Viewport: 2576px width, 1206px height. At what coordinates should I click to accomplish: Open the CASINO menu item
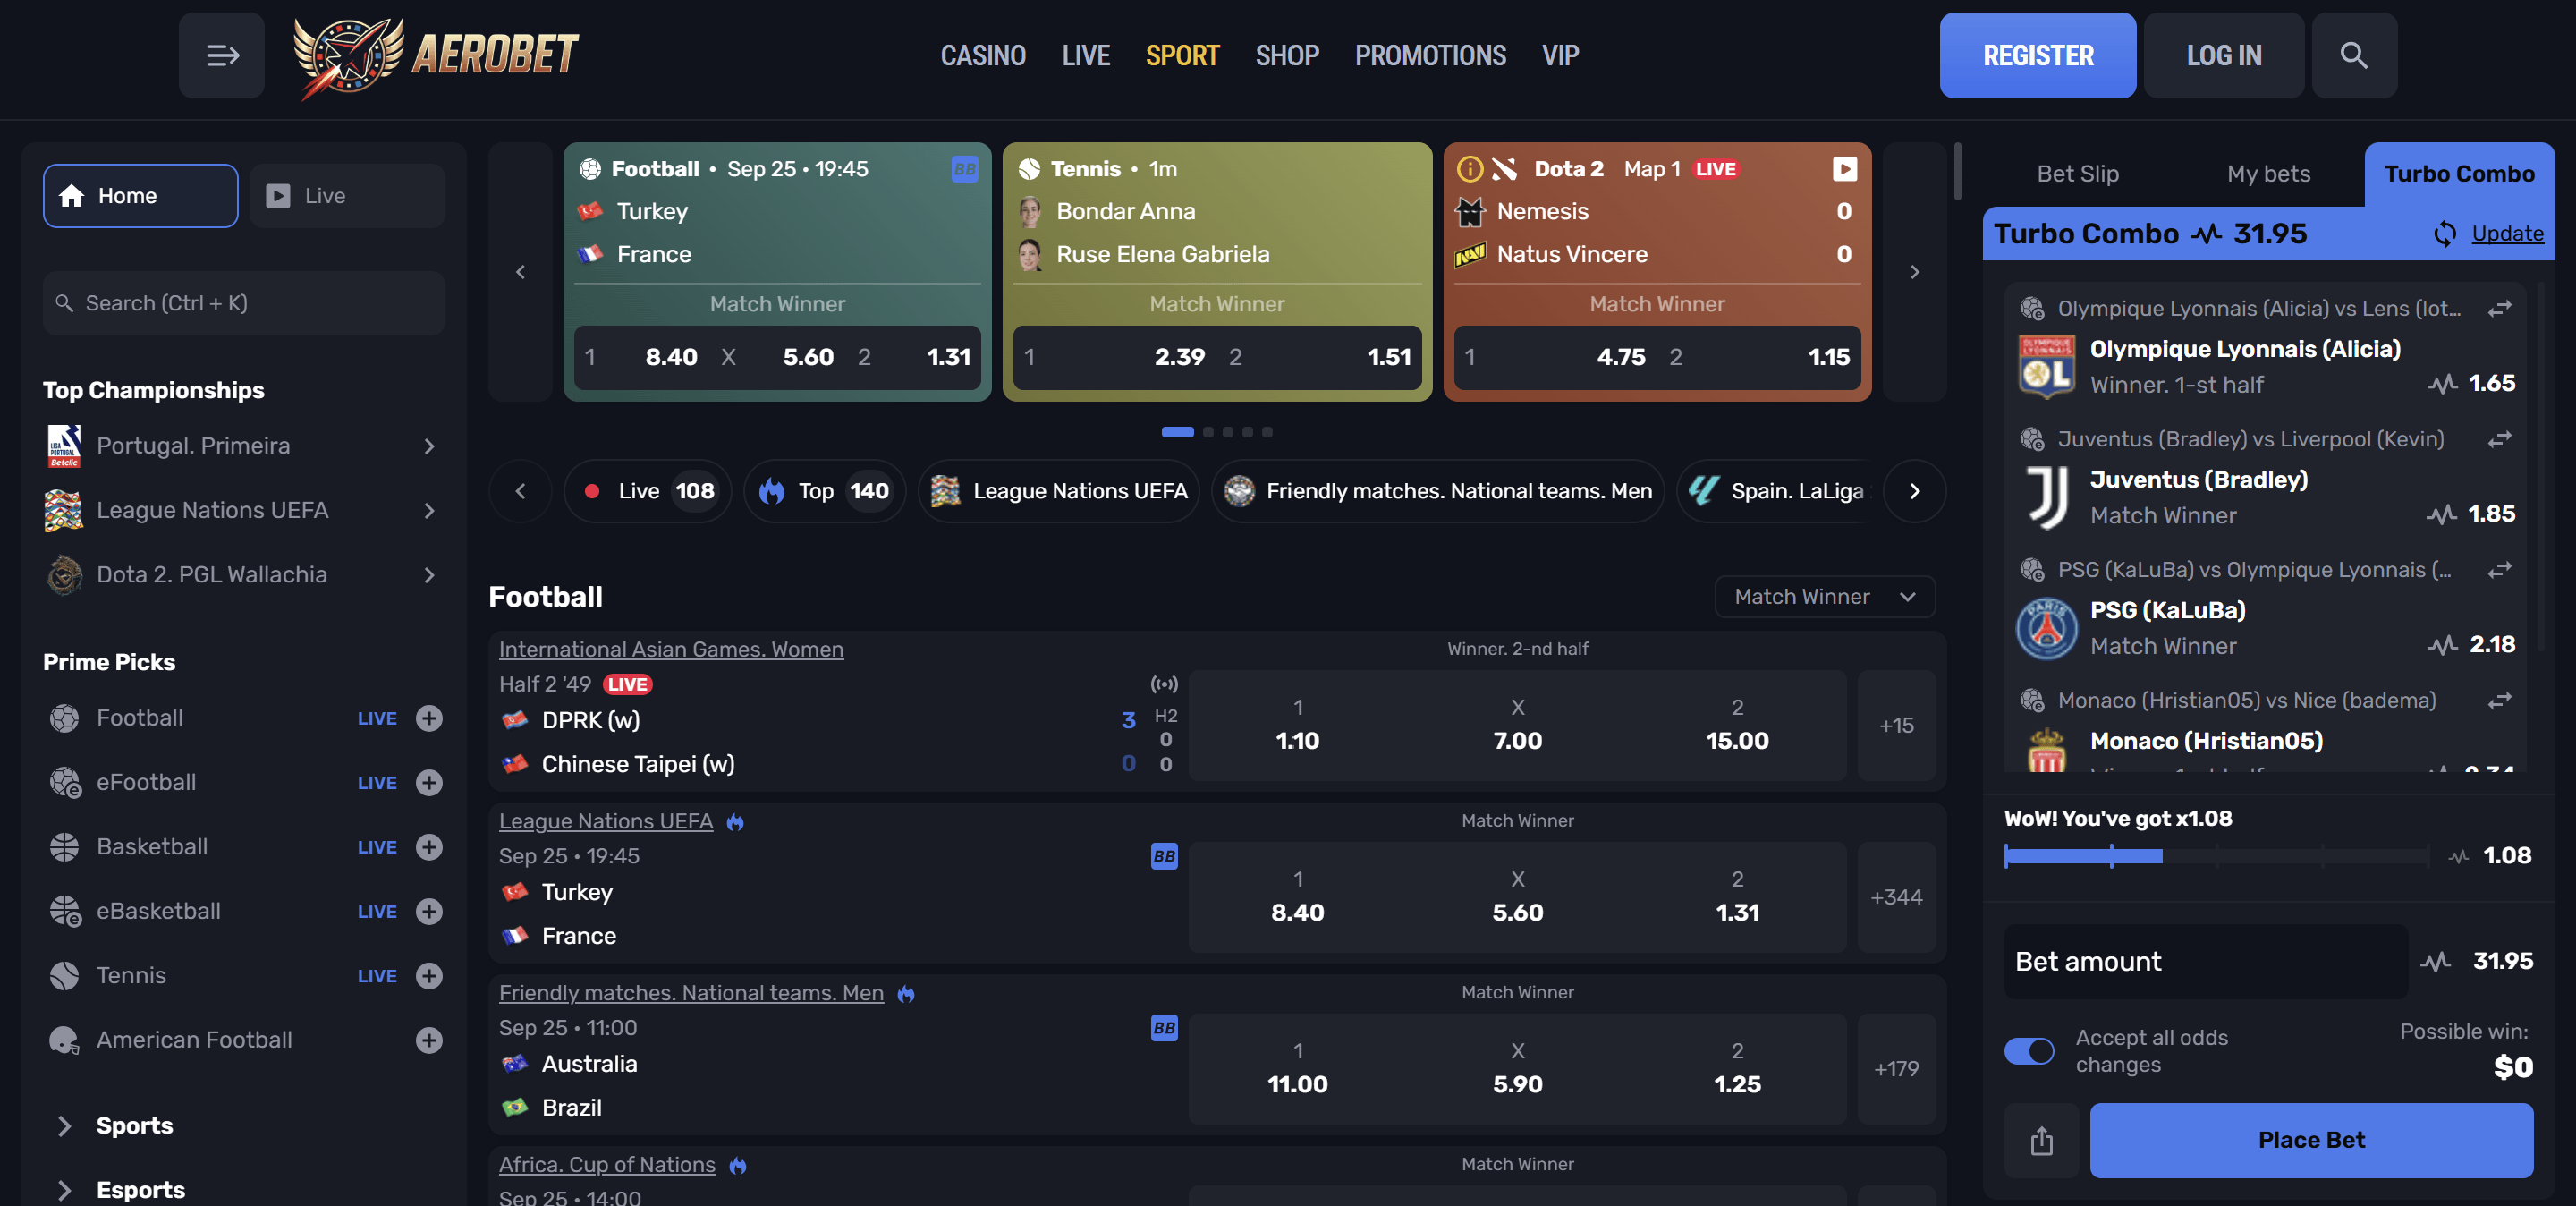pyautogui.click(x=982, y=55)
